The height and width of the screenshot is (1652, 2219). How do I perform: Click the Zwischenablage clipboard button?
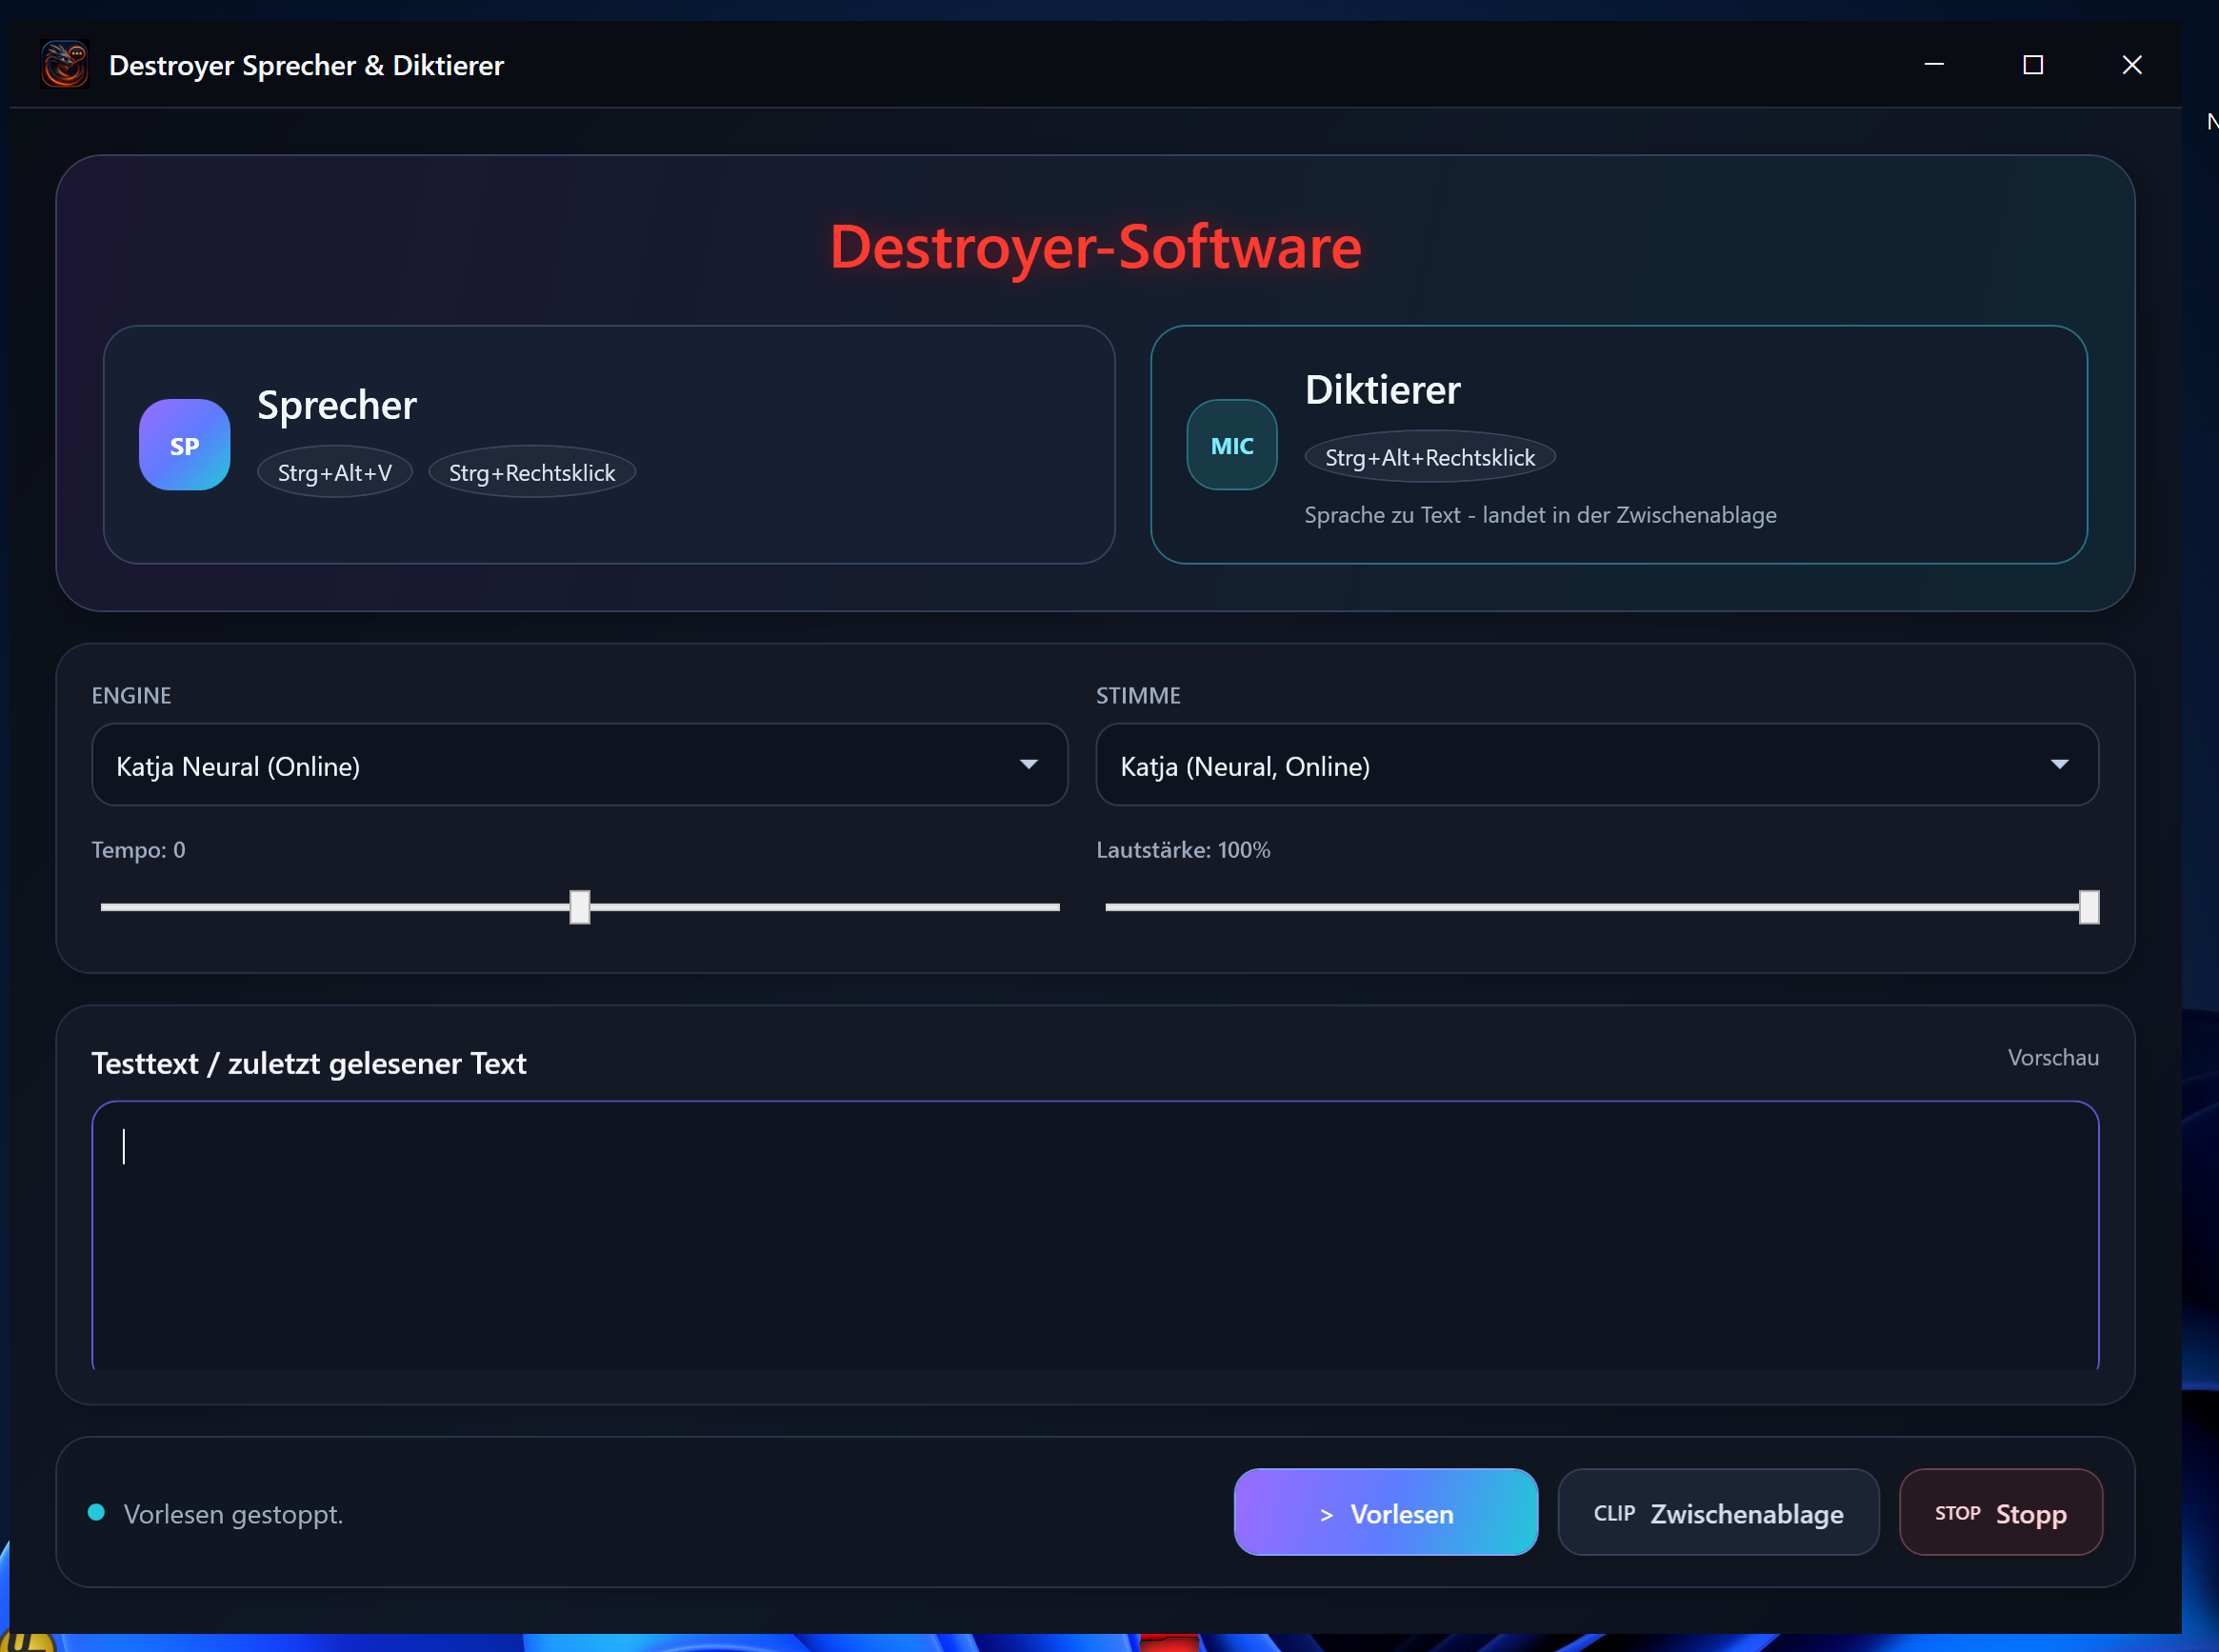(x=1718, y=1512)
